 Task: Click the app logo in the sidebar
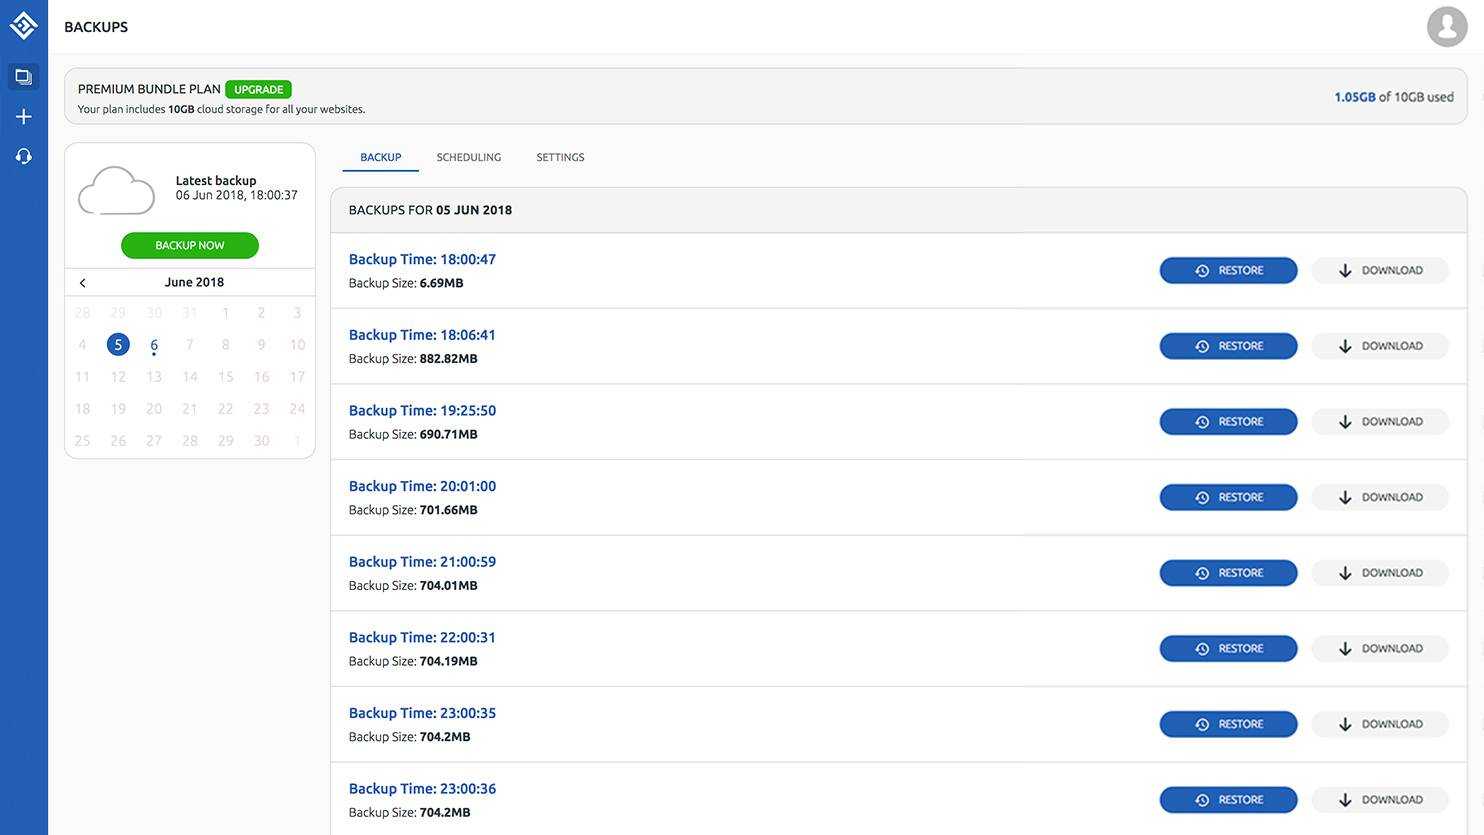[x=24, y=25]
